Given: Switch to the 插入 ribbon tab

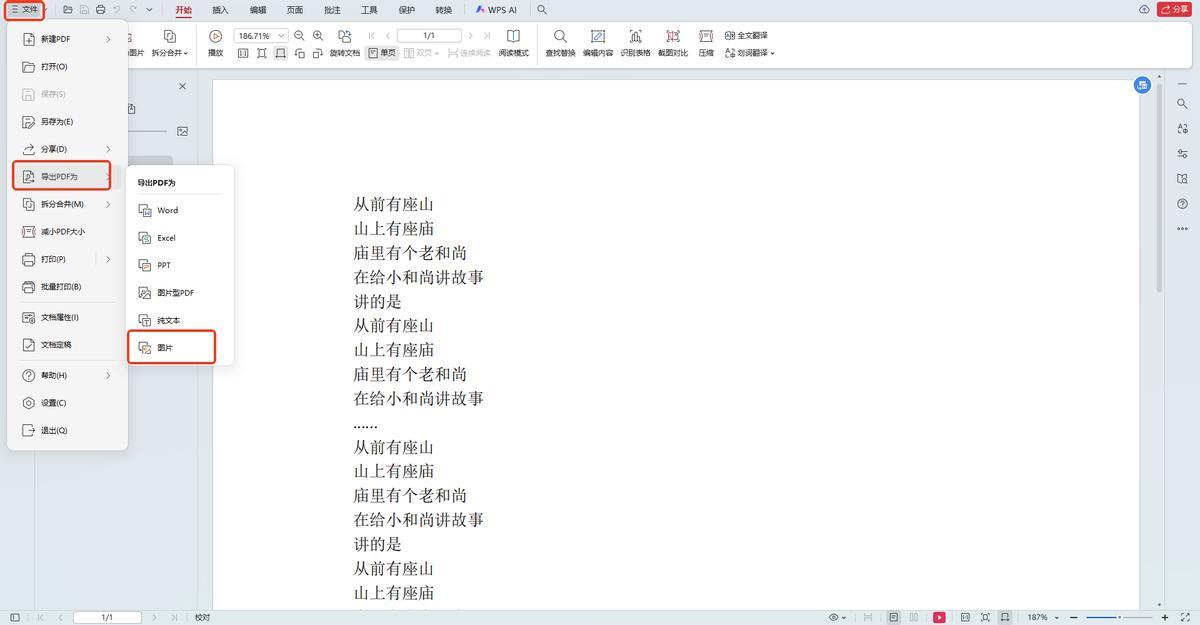Looking at the screenshot, I should (220, 10).
